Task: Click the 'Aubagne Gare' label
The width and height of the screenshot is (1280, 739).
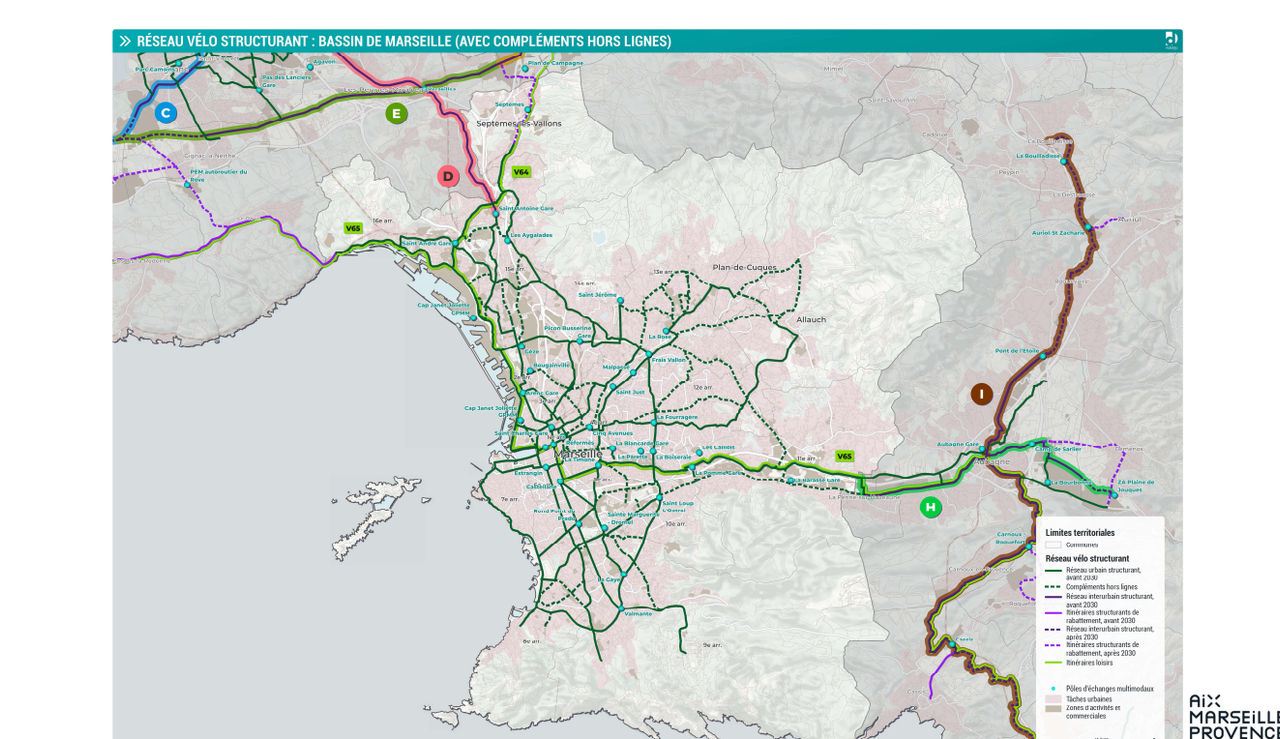Action: [958, 444]
